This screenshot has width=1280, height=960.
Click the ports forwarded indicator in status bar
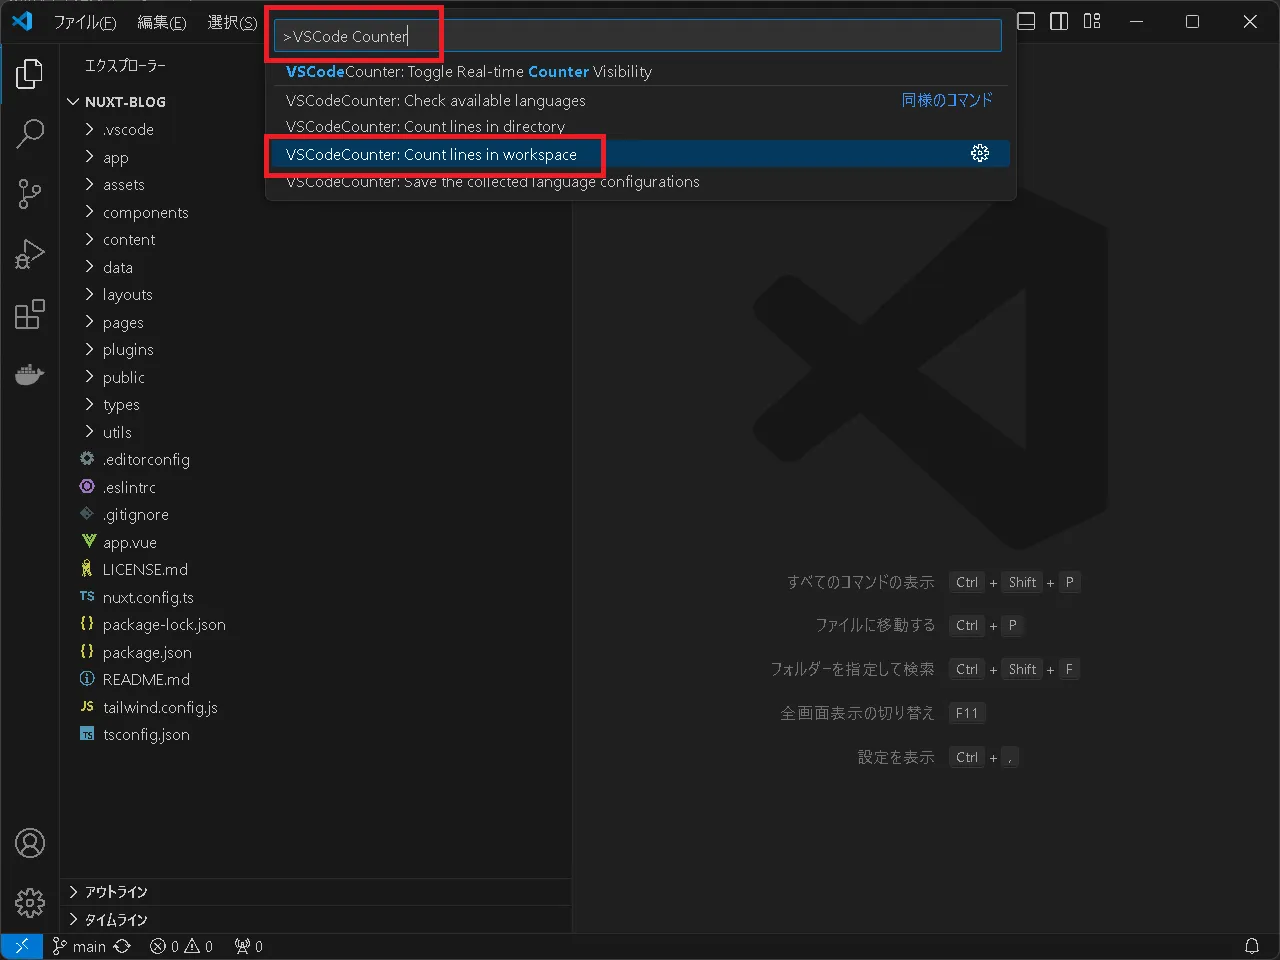point(248,946)
